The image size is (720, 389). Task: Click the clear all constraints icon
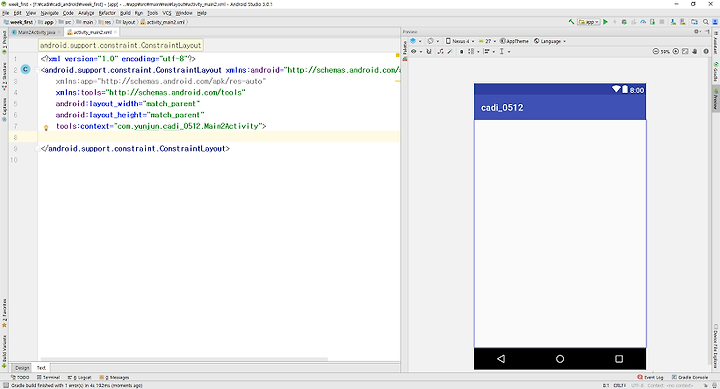440,51
